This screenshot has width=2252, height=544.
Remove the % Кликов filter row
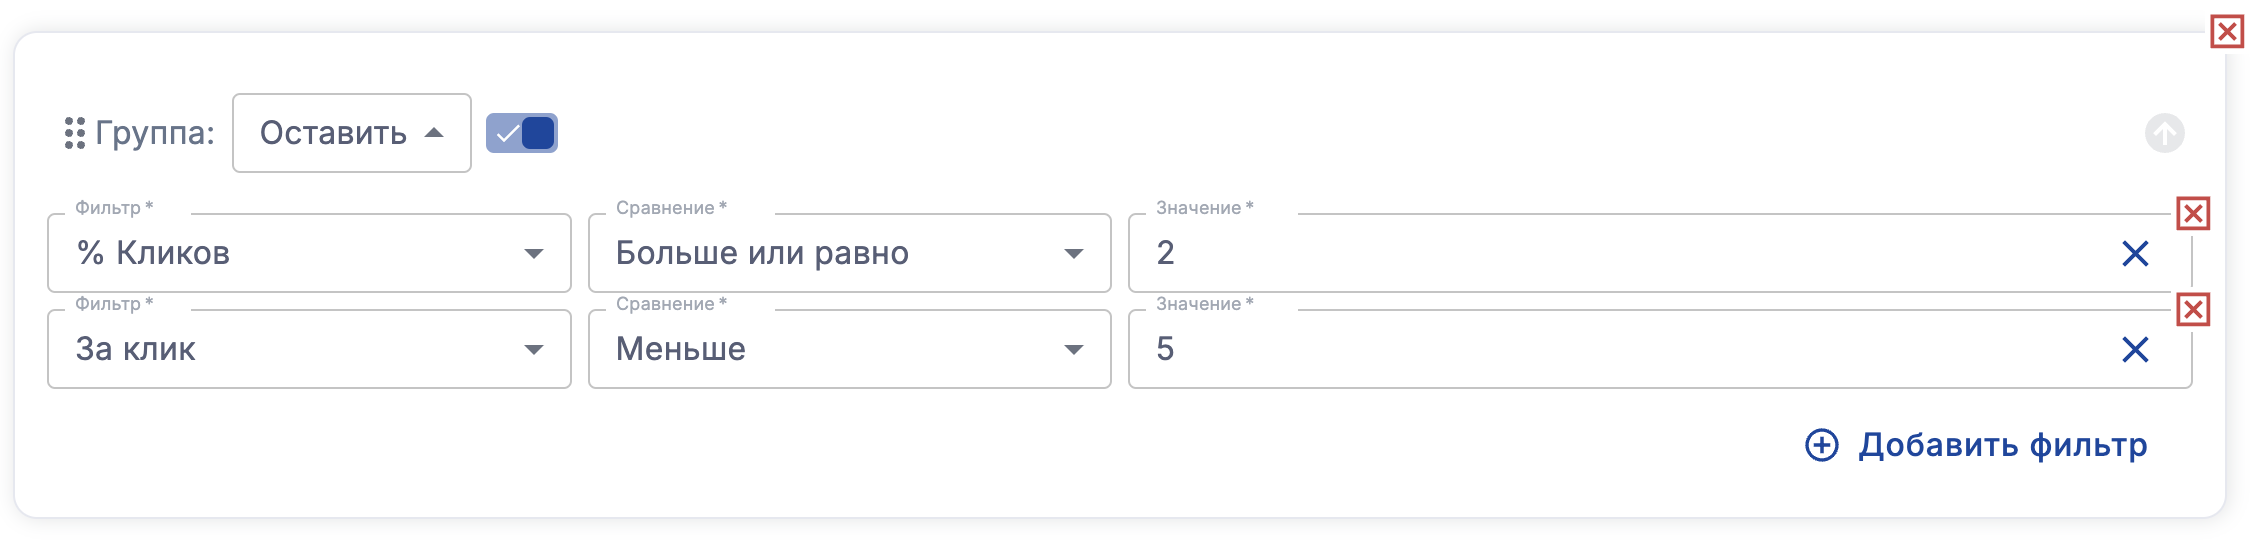click(2193, 213)
